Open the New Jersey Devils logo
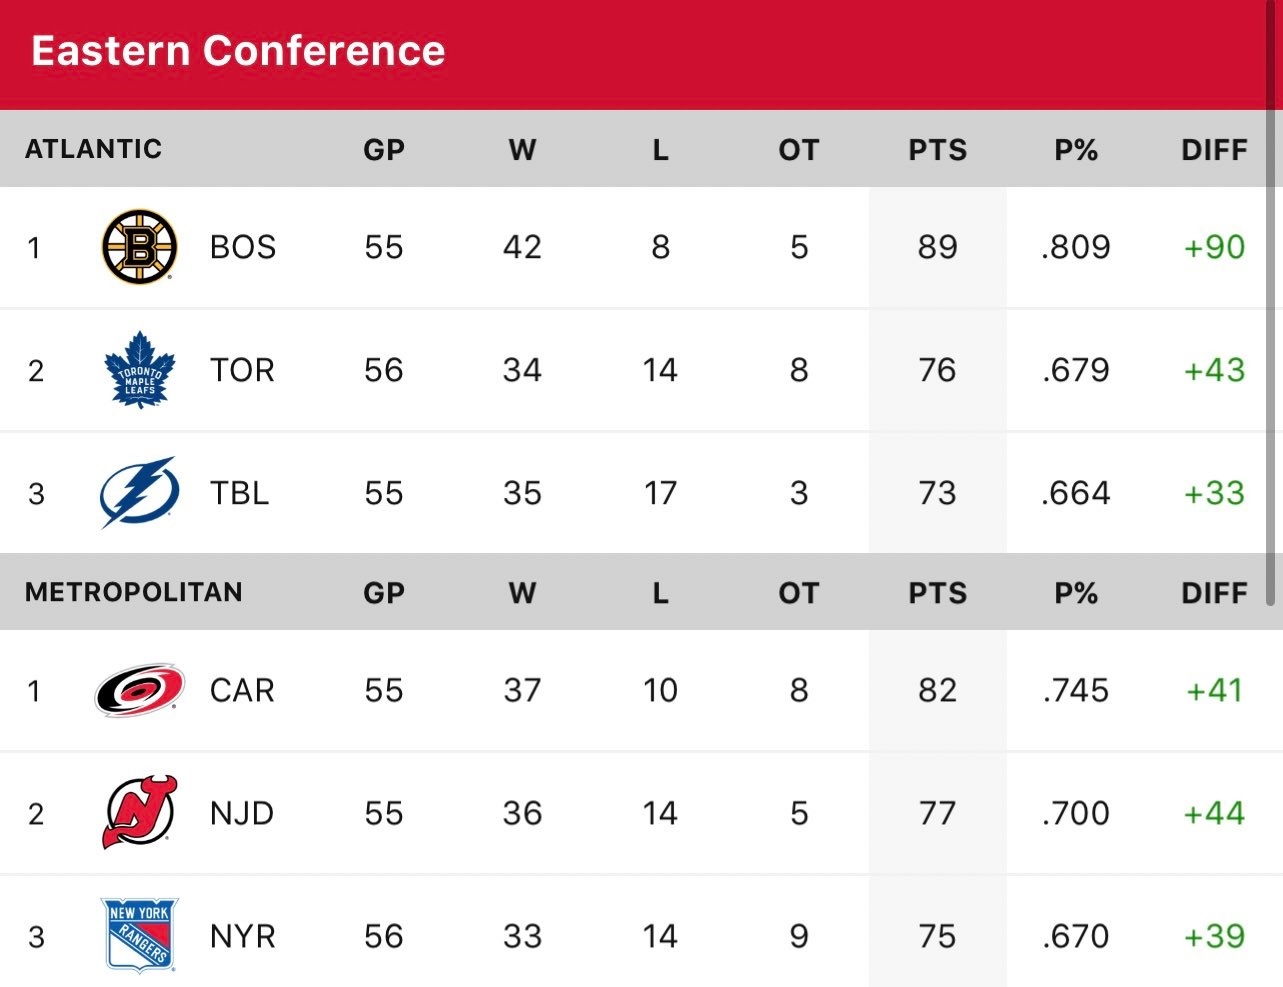The height and width of the screenshot is (987, 1283). pos(140,813)
